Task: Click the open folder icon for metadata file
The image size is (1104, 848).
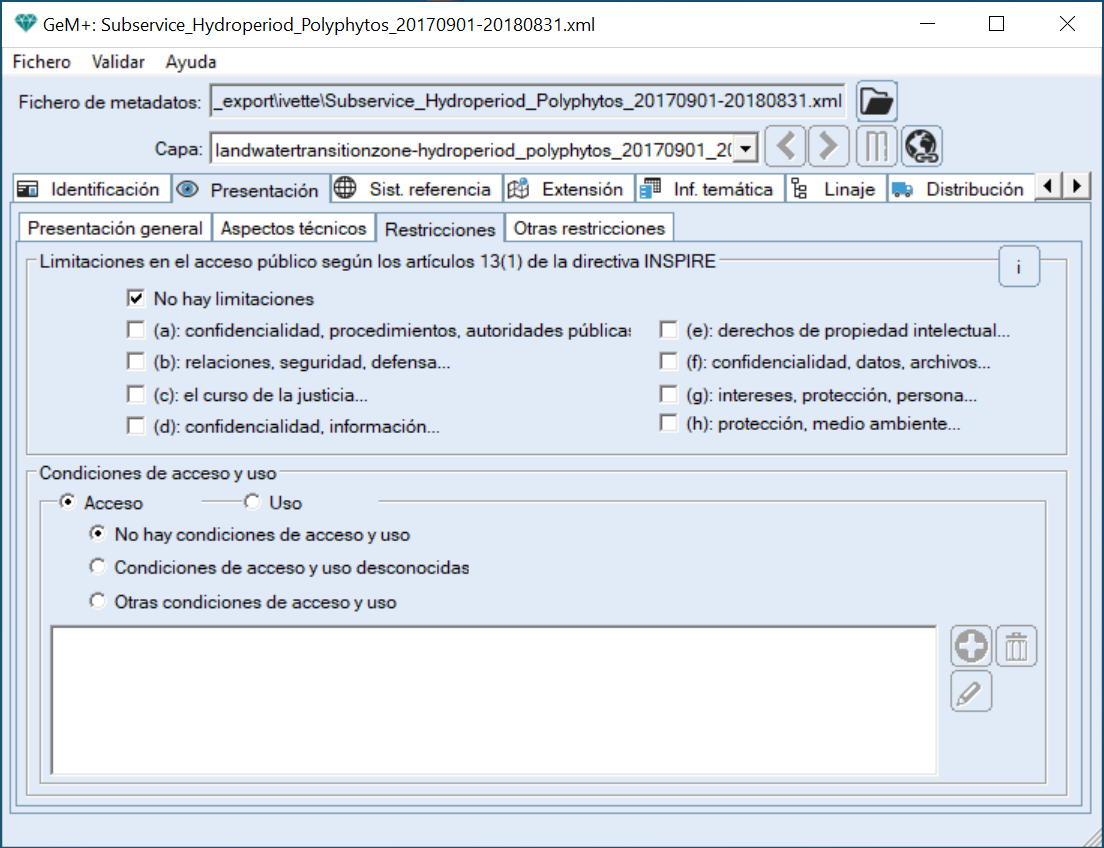Action: [877, 101]
